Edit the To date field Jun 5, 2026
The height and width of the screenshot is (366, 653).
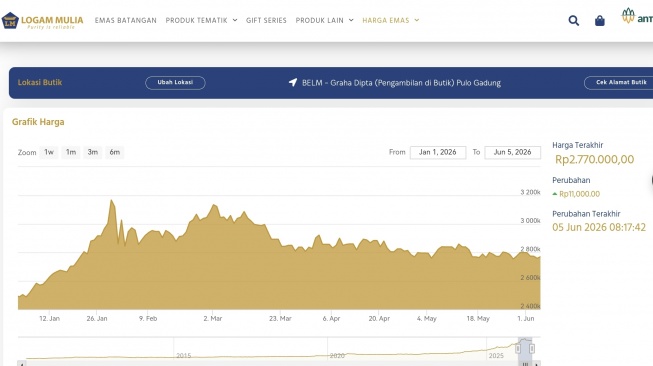[x=513, y=152]
